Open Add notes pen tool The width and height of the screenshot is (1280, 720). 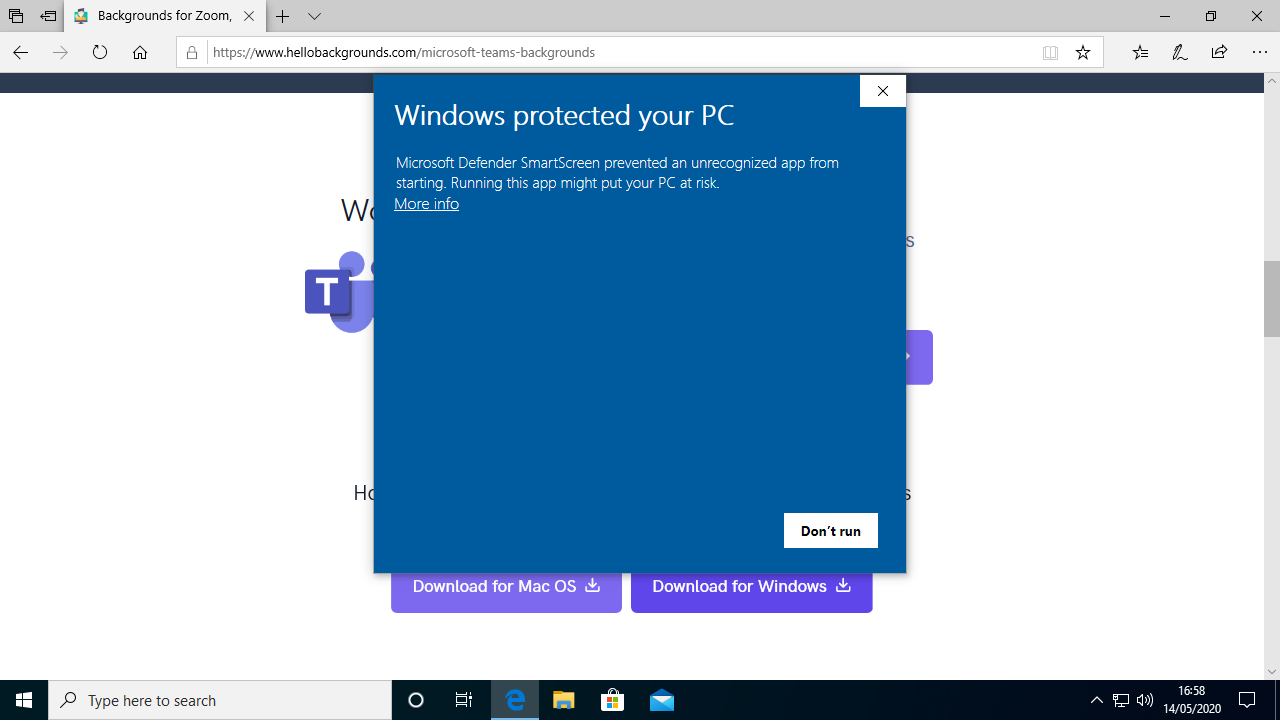1180,52
